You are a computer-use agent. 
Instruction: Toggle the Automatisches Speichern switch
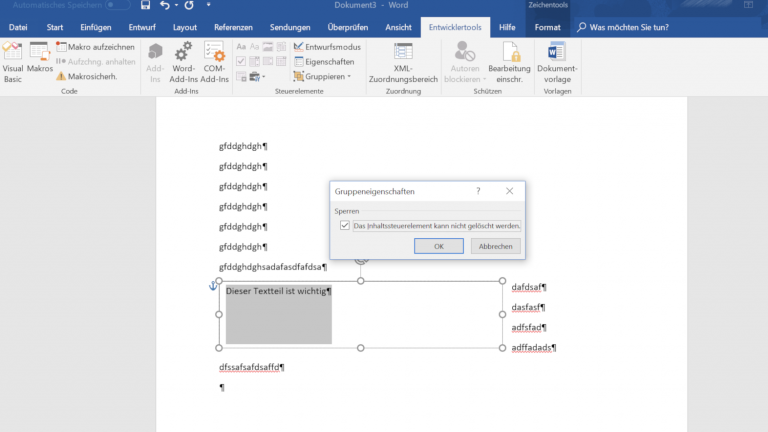point(116,6)
